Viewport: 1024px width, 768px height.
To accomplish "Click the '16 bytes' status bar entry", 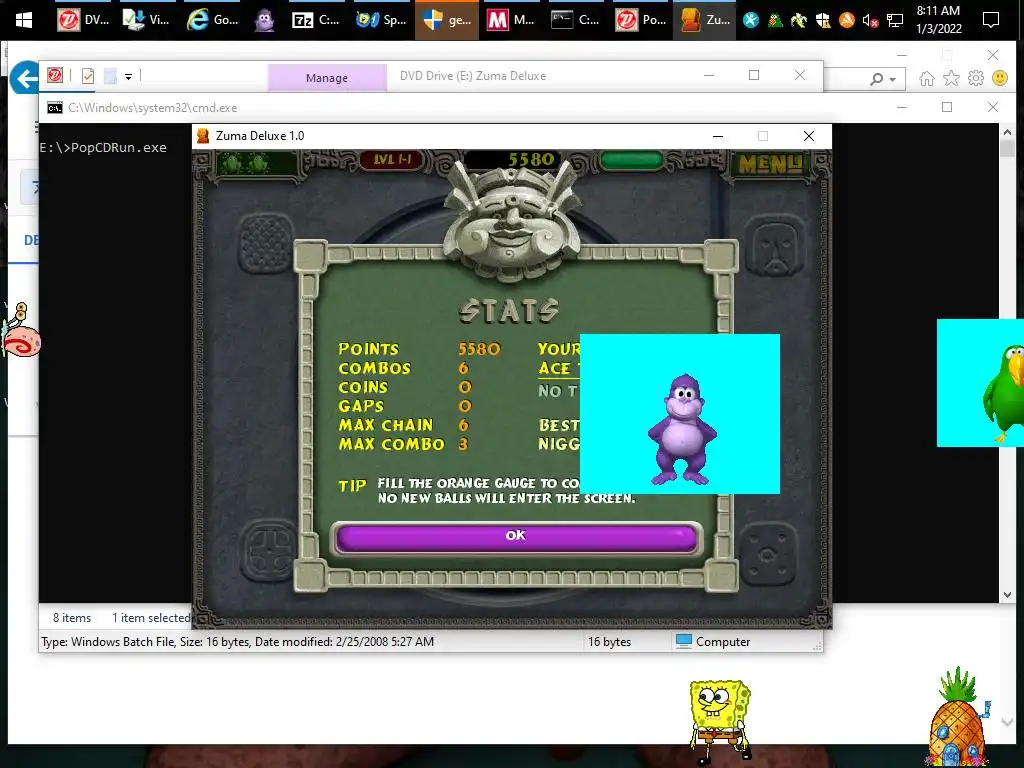I will pos(609,642).
